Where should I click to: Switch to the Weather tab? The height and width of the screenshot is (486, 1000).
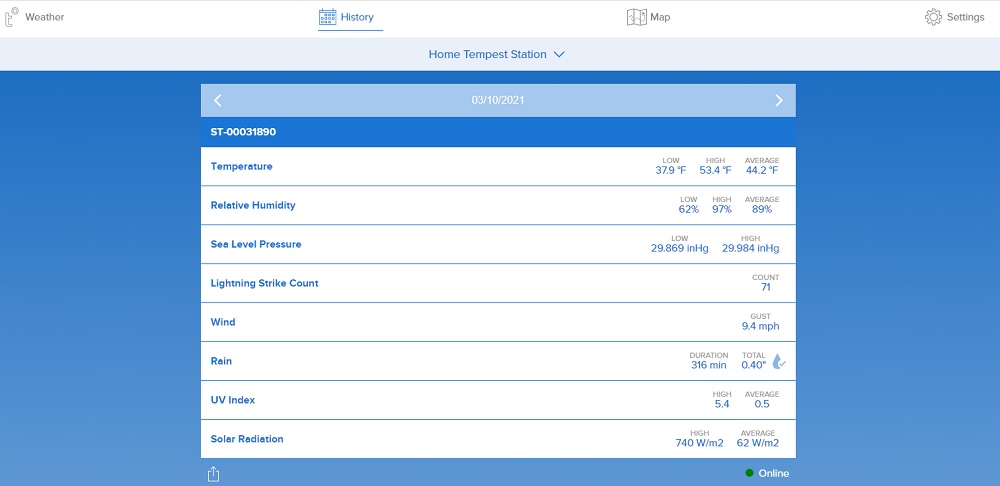(x=44, y=17)
